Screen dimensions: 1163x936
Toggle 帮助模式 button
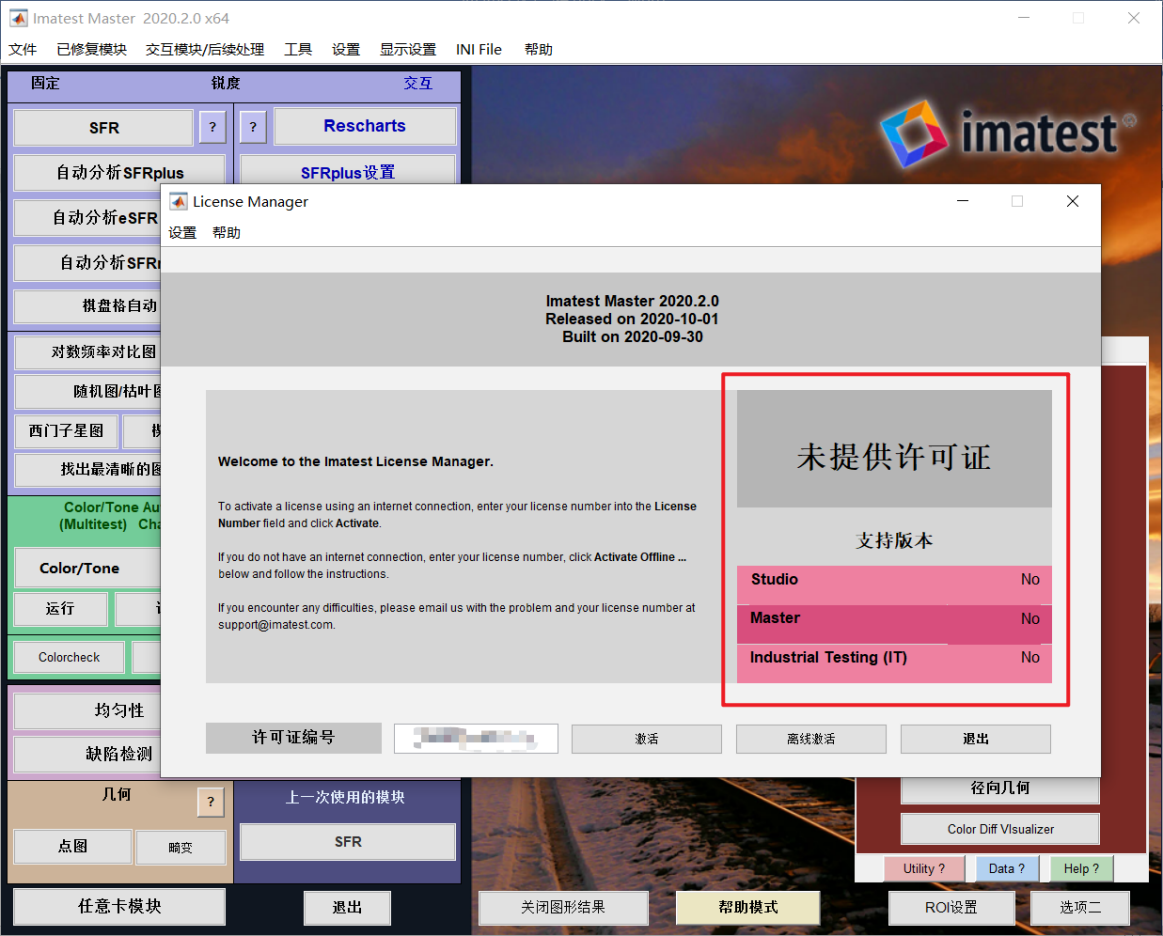[748, 907]
